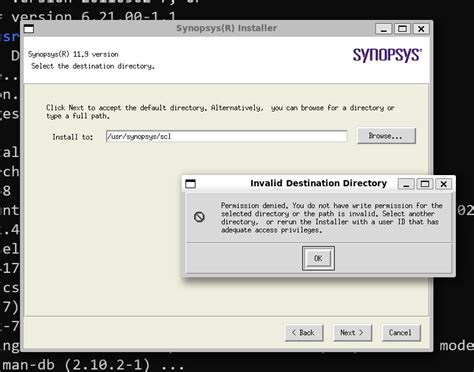Click the 'Permission denied' error message text
The width and height of the screenshot is (474, 372).
(332, 218)
